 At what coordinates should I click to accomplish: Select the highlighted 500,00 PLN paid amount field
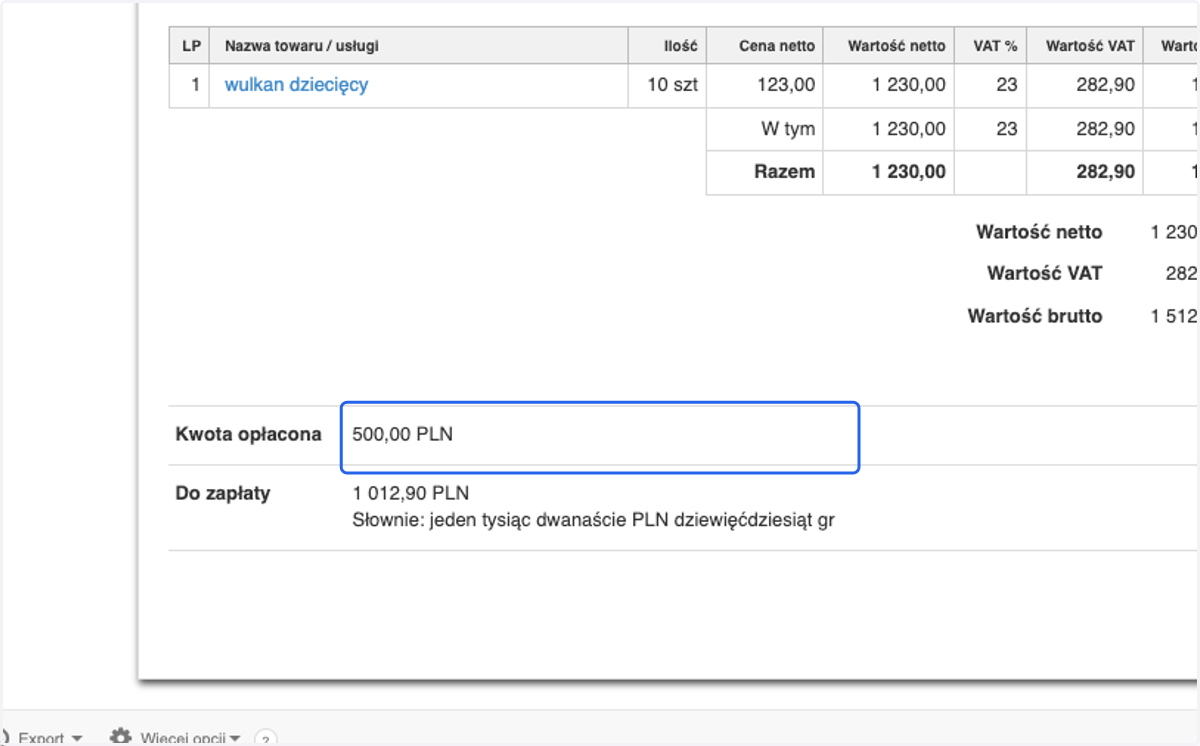click(x=600, y=437)
